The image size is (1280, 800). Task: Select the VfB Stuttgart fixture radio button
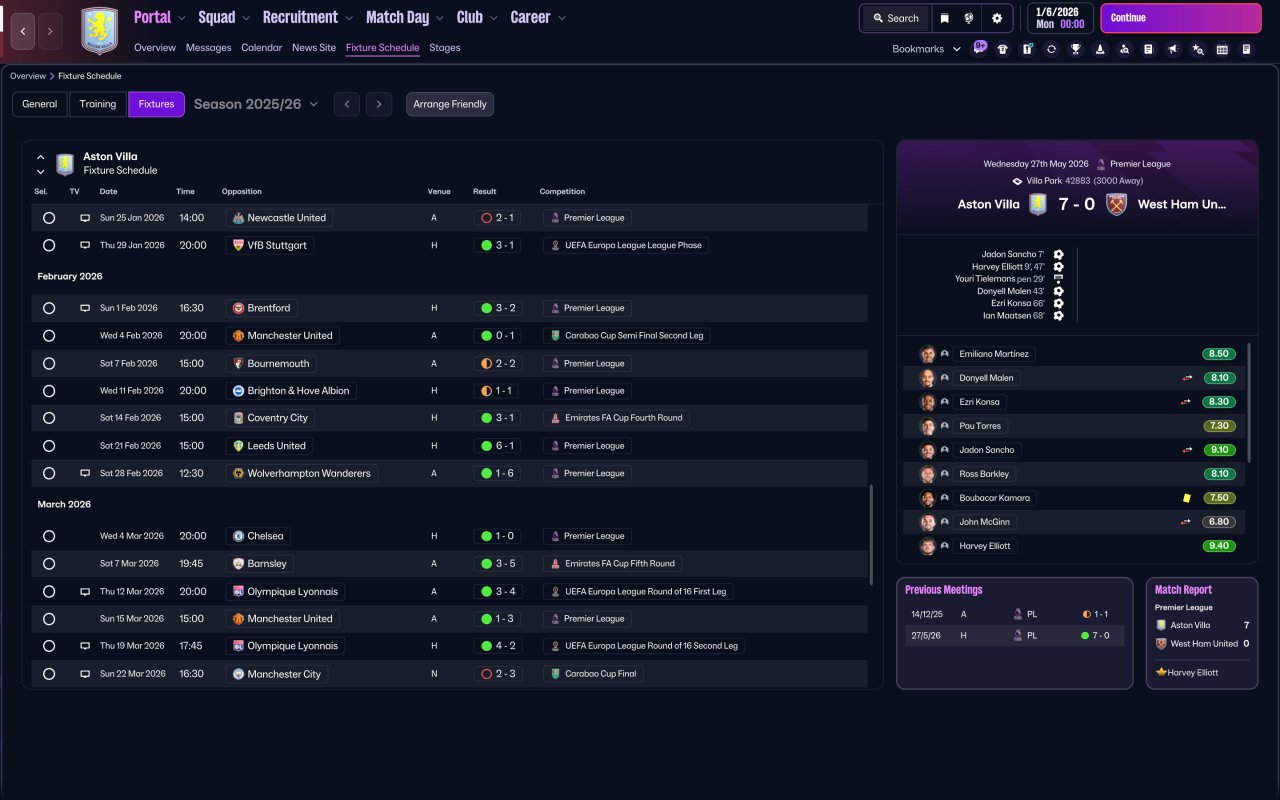(49, 245)
